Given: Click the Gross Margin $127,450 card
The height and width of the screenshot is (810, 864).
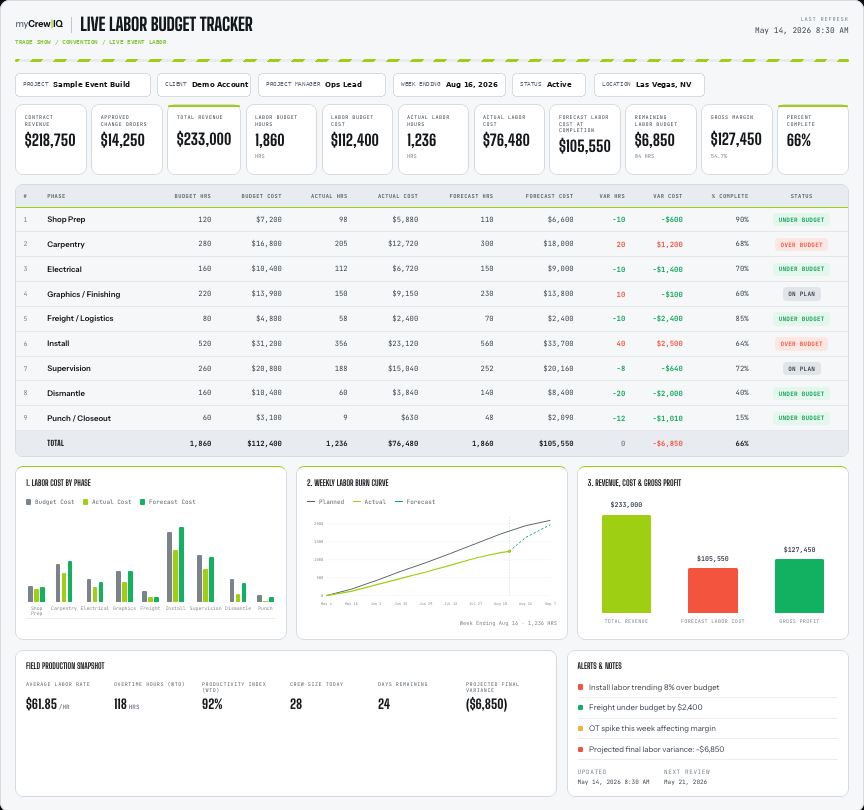Looking at the screenshot, I should coord(737,139).
